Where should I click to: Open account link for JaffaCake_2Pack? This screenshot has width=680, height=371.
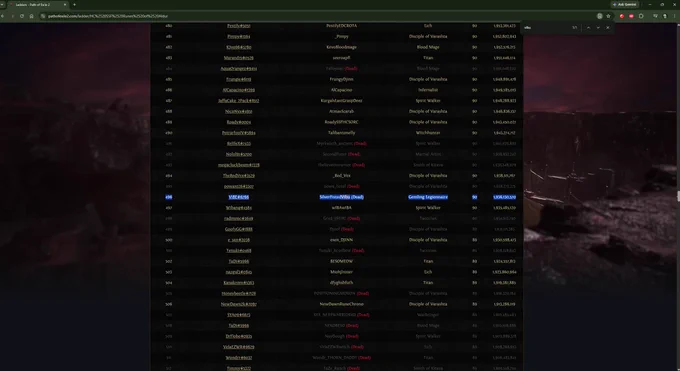pyautogui.click(x=239, y=101)
